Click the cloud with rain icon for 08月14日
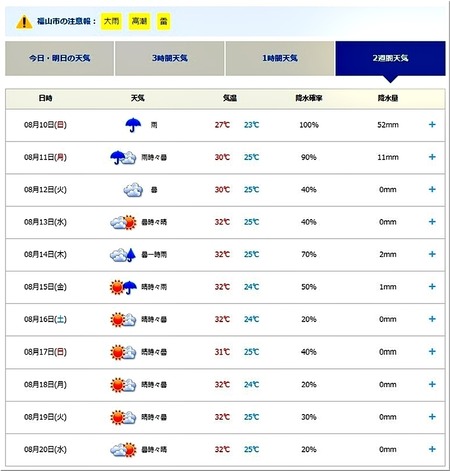This screenshot has height=471, width=450. click(x=123, y=255)
